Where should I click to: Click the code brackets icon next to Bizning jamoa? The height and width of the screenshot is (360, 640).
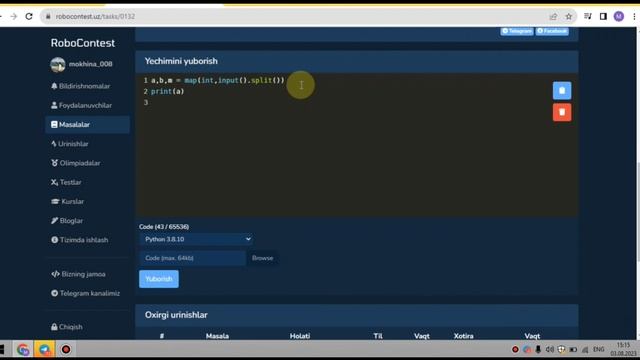pos(55,274)
